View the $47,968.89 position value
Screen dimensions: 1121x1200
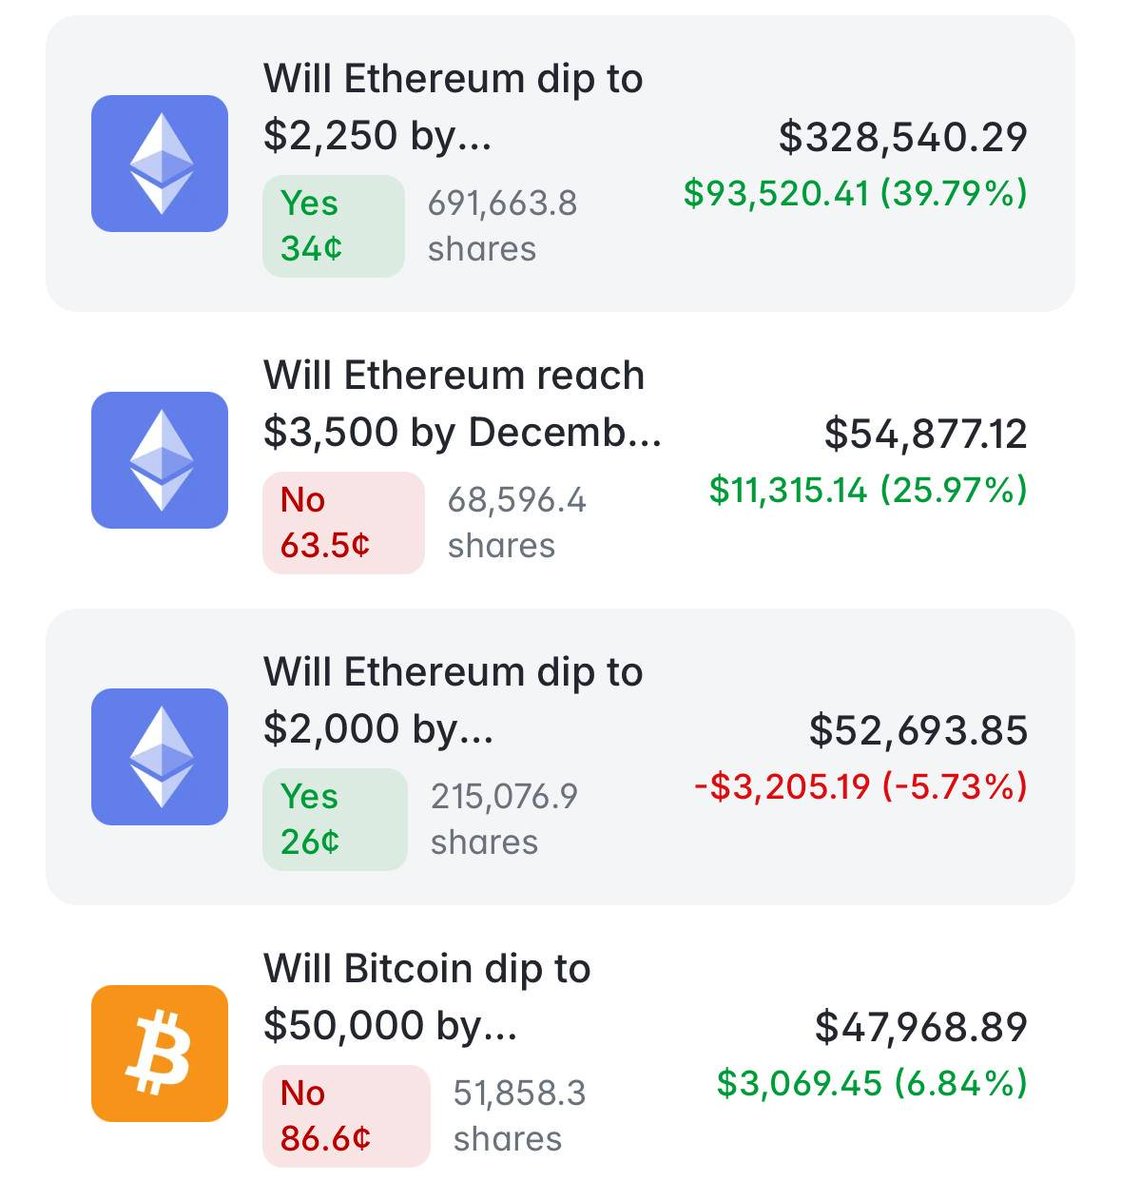pyautogui.click(x=921, y=1027)
